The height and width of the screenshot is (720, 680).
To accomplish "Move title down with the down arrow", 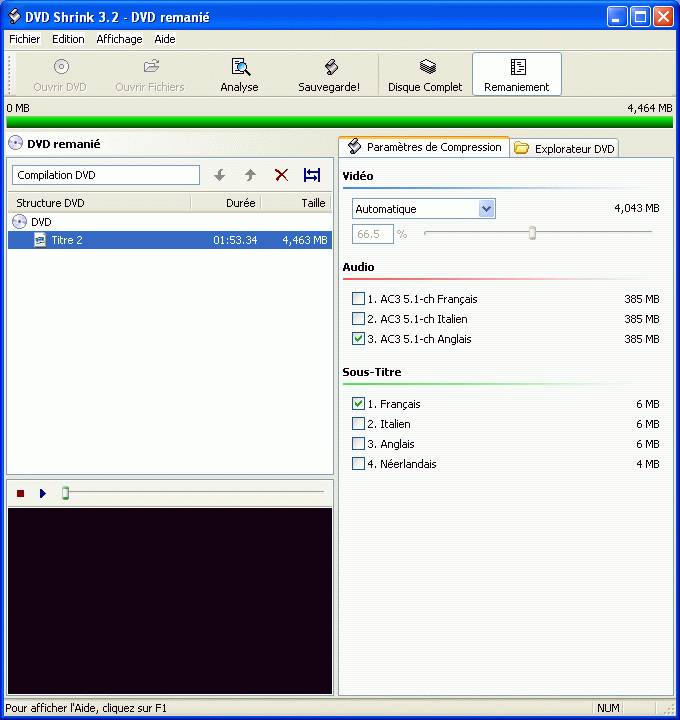I will [219, 175].
